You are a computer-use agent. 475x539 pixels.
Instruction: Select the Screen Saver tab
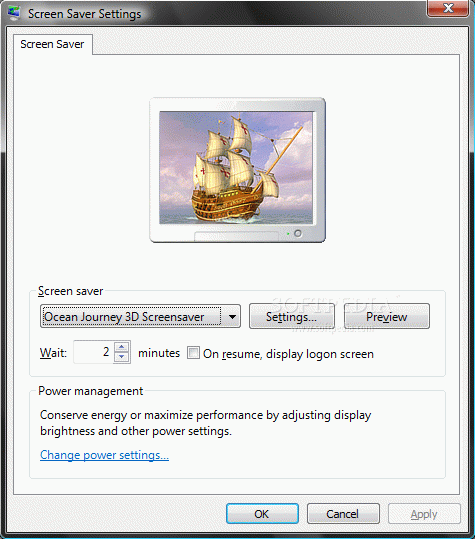(x=52, y=44)
